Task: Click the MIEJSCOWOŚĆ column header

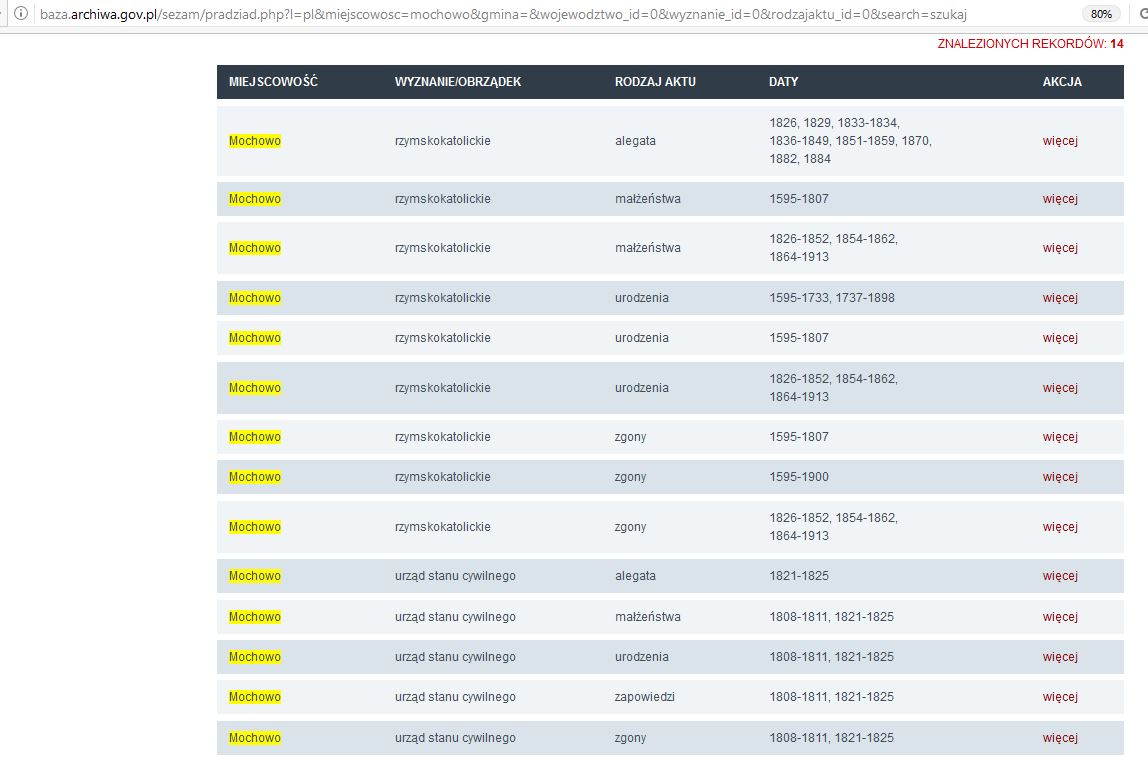Action: (273, 82)
